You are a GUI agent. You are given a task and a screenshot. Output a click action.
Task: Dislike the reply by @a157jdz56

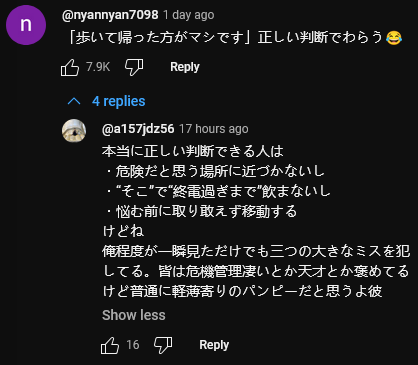(163, 345)
